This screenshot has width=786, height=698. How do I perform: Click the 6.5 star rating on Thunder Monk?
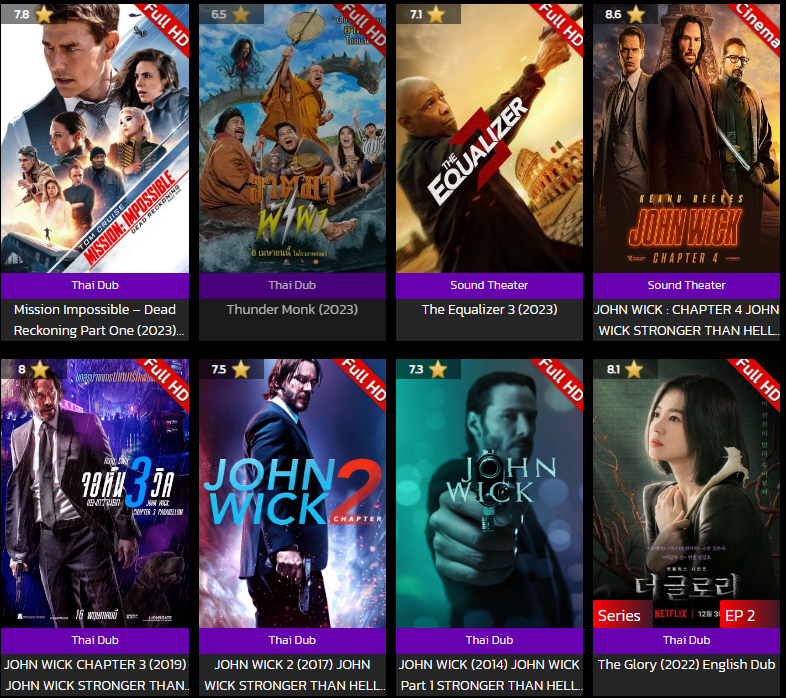[x=230, y=14]
